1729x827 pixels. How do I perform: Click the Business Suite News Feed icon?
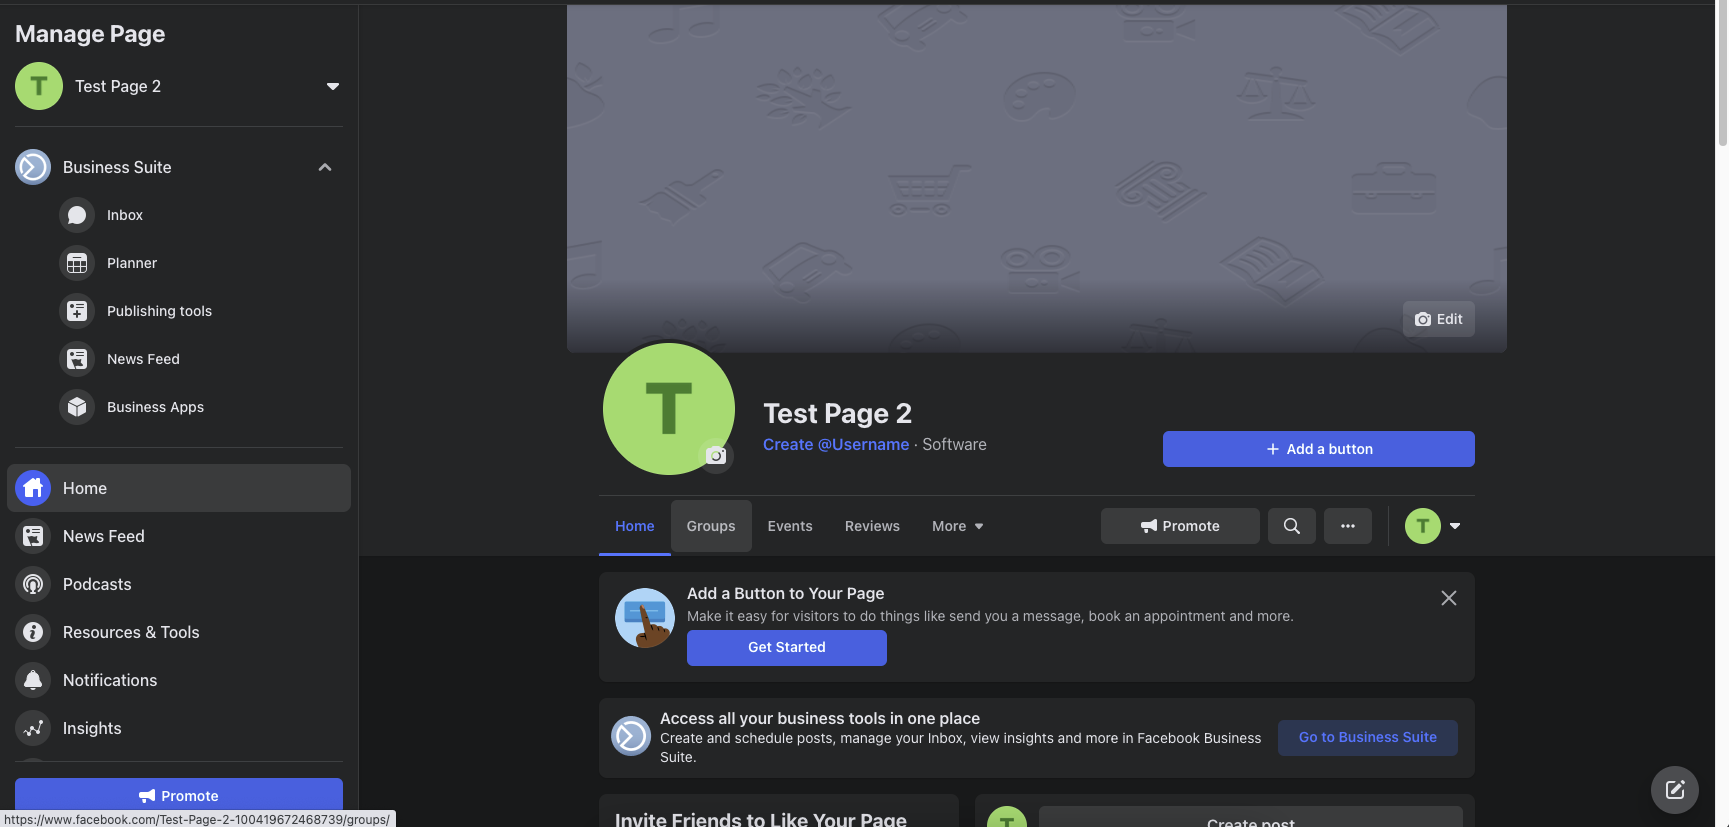[x=77, y=359]
